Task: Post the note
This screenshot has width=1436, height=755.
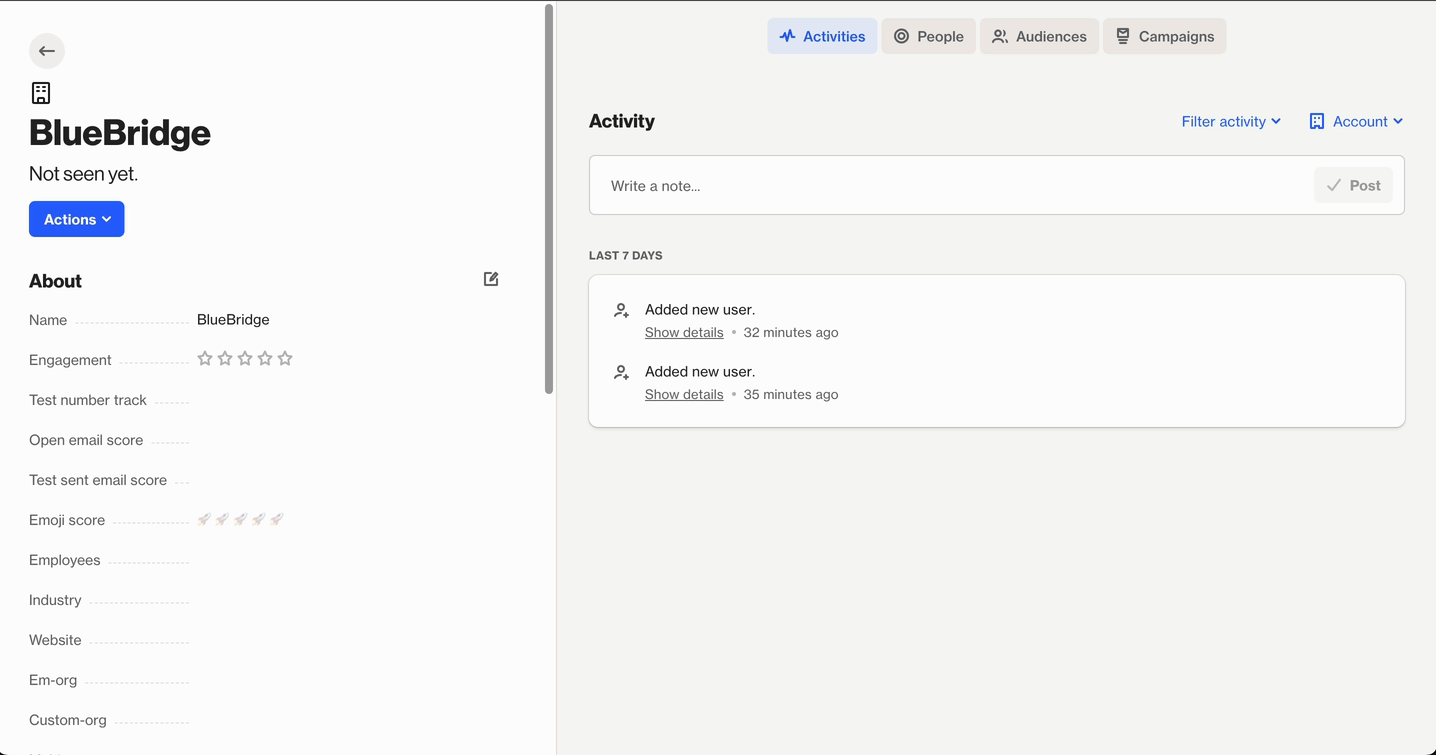Action: [x=1353, y=186]
